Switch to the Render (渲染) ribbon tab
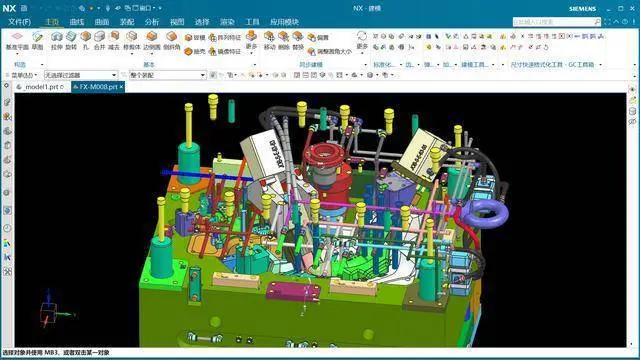The image size is (640, 360). point(227,22)
